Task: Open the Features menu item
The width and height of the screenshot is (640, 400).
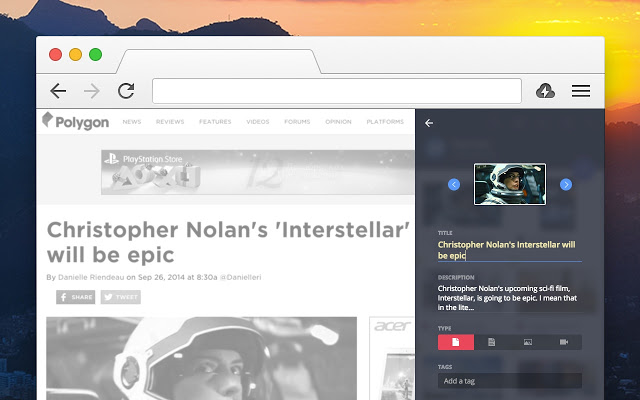Action: point(215,122)
